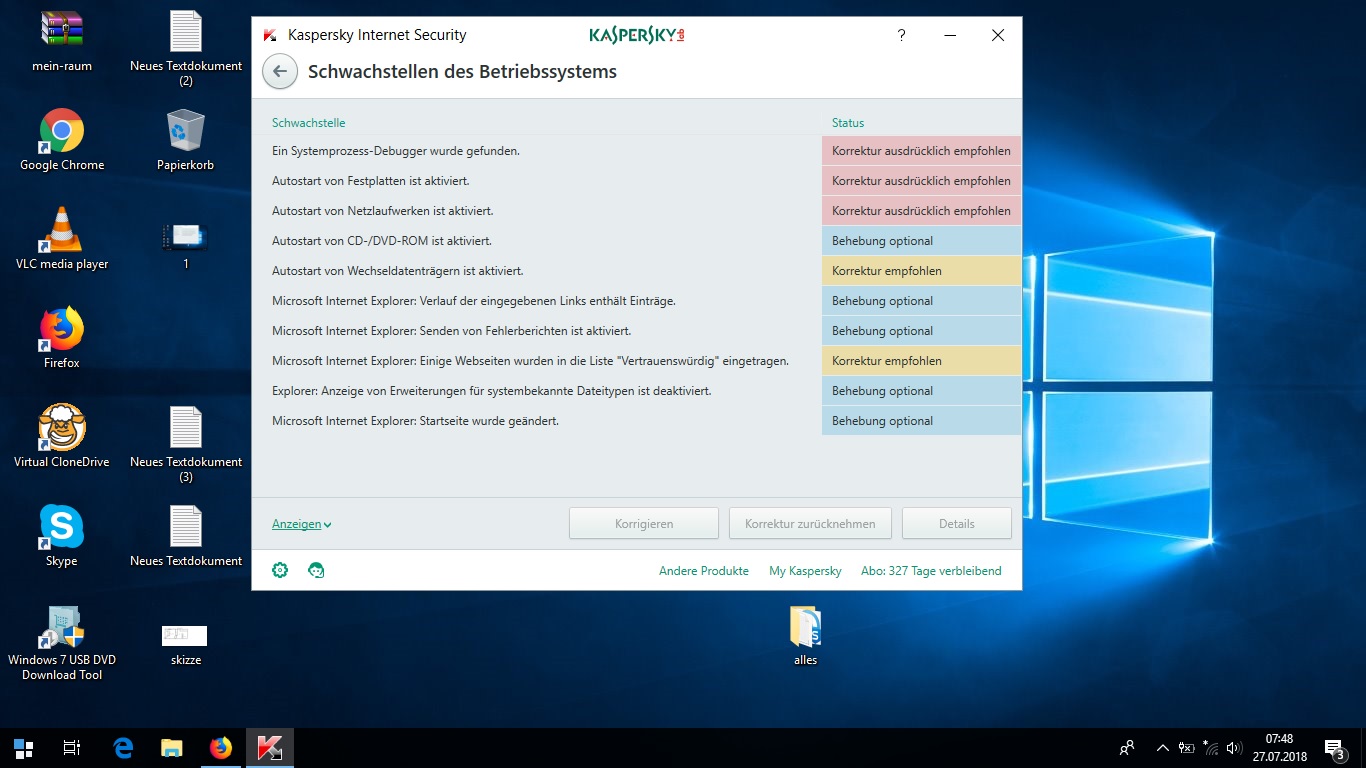This screenshot has width=1366, height=768.
Task: Select Systemprozess-Debugger wurde gefunden row
Action: [637, 151]
